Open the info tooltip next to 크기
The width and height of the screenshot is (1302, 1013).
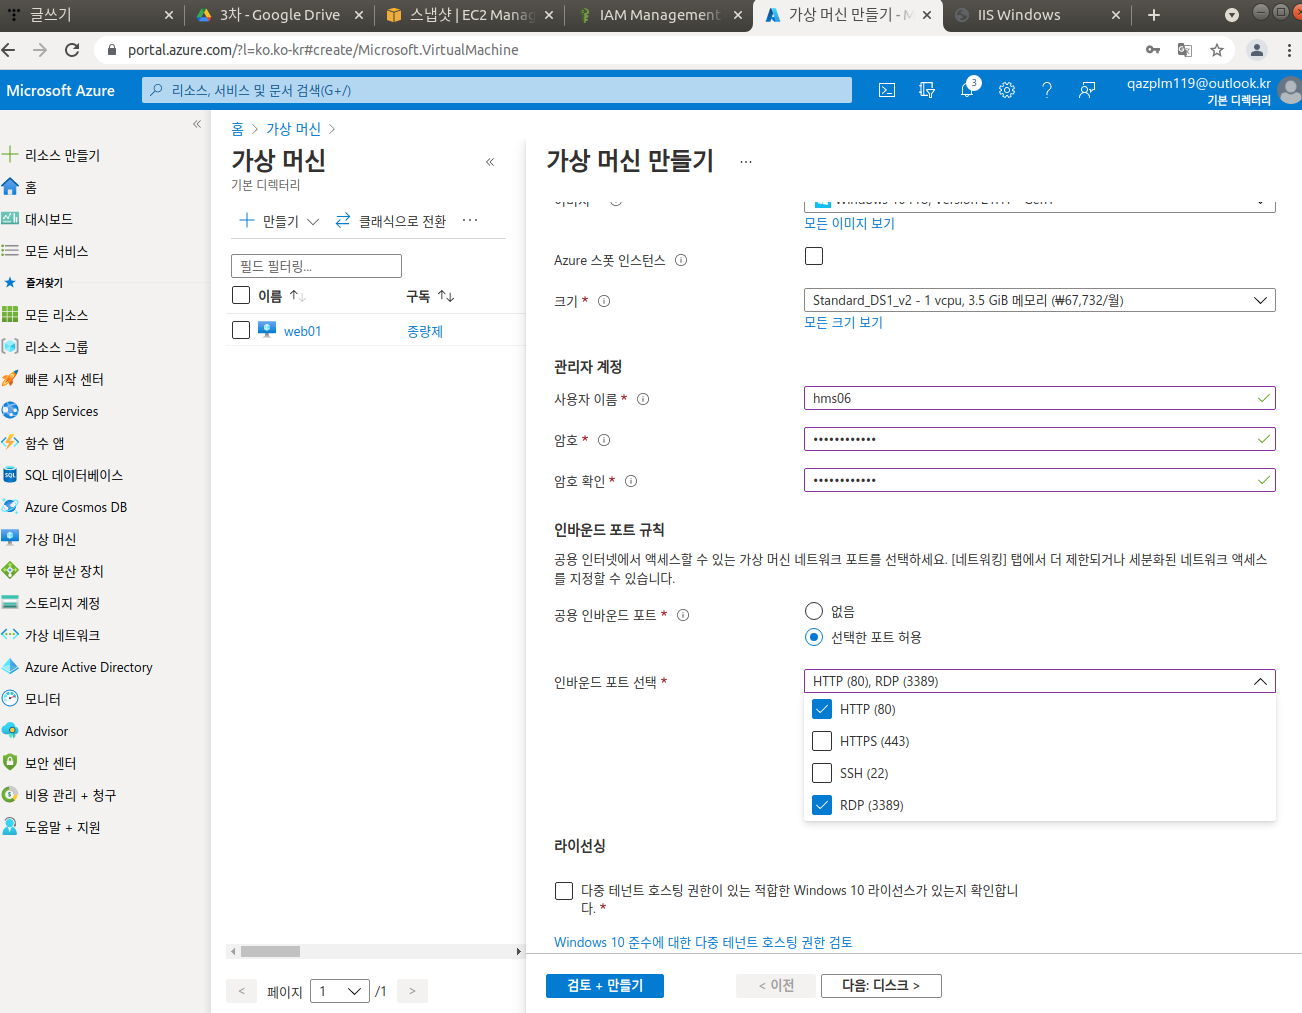pyautogui.click(x=604, y=301)
